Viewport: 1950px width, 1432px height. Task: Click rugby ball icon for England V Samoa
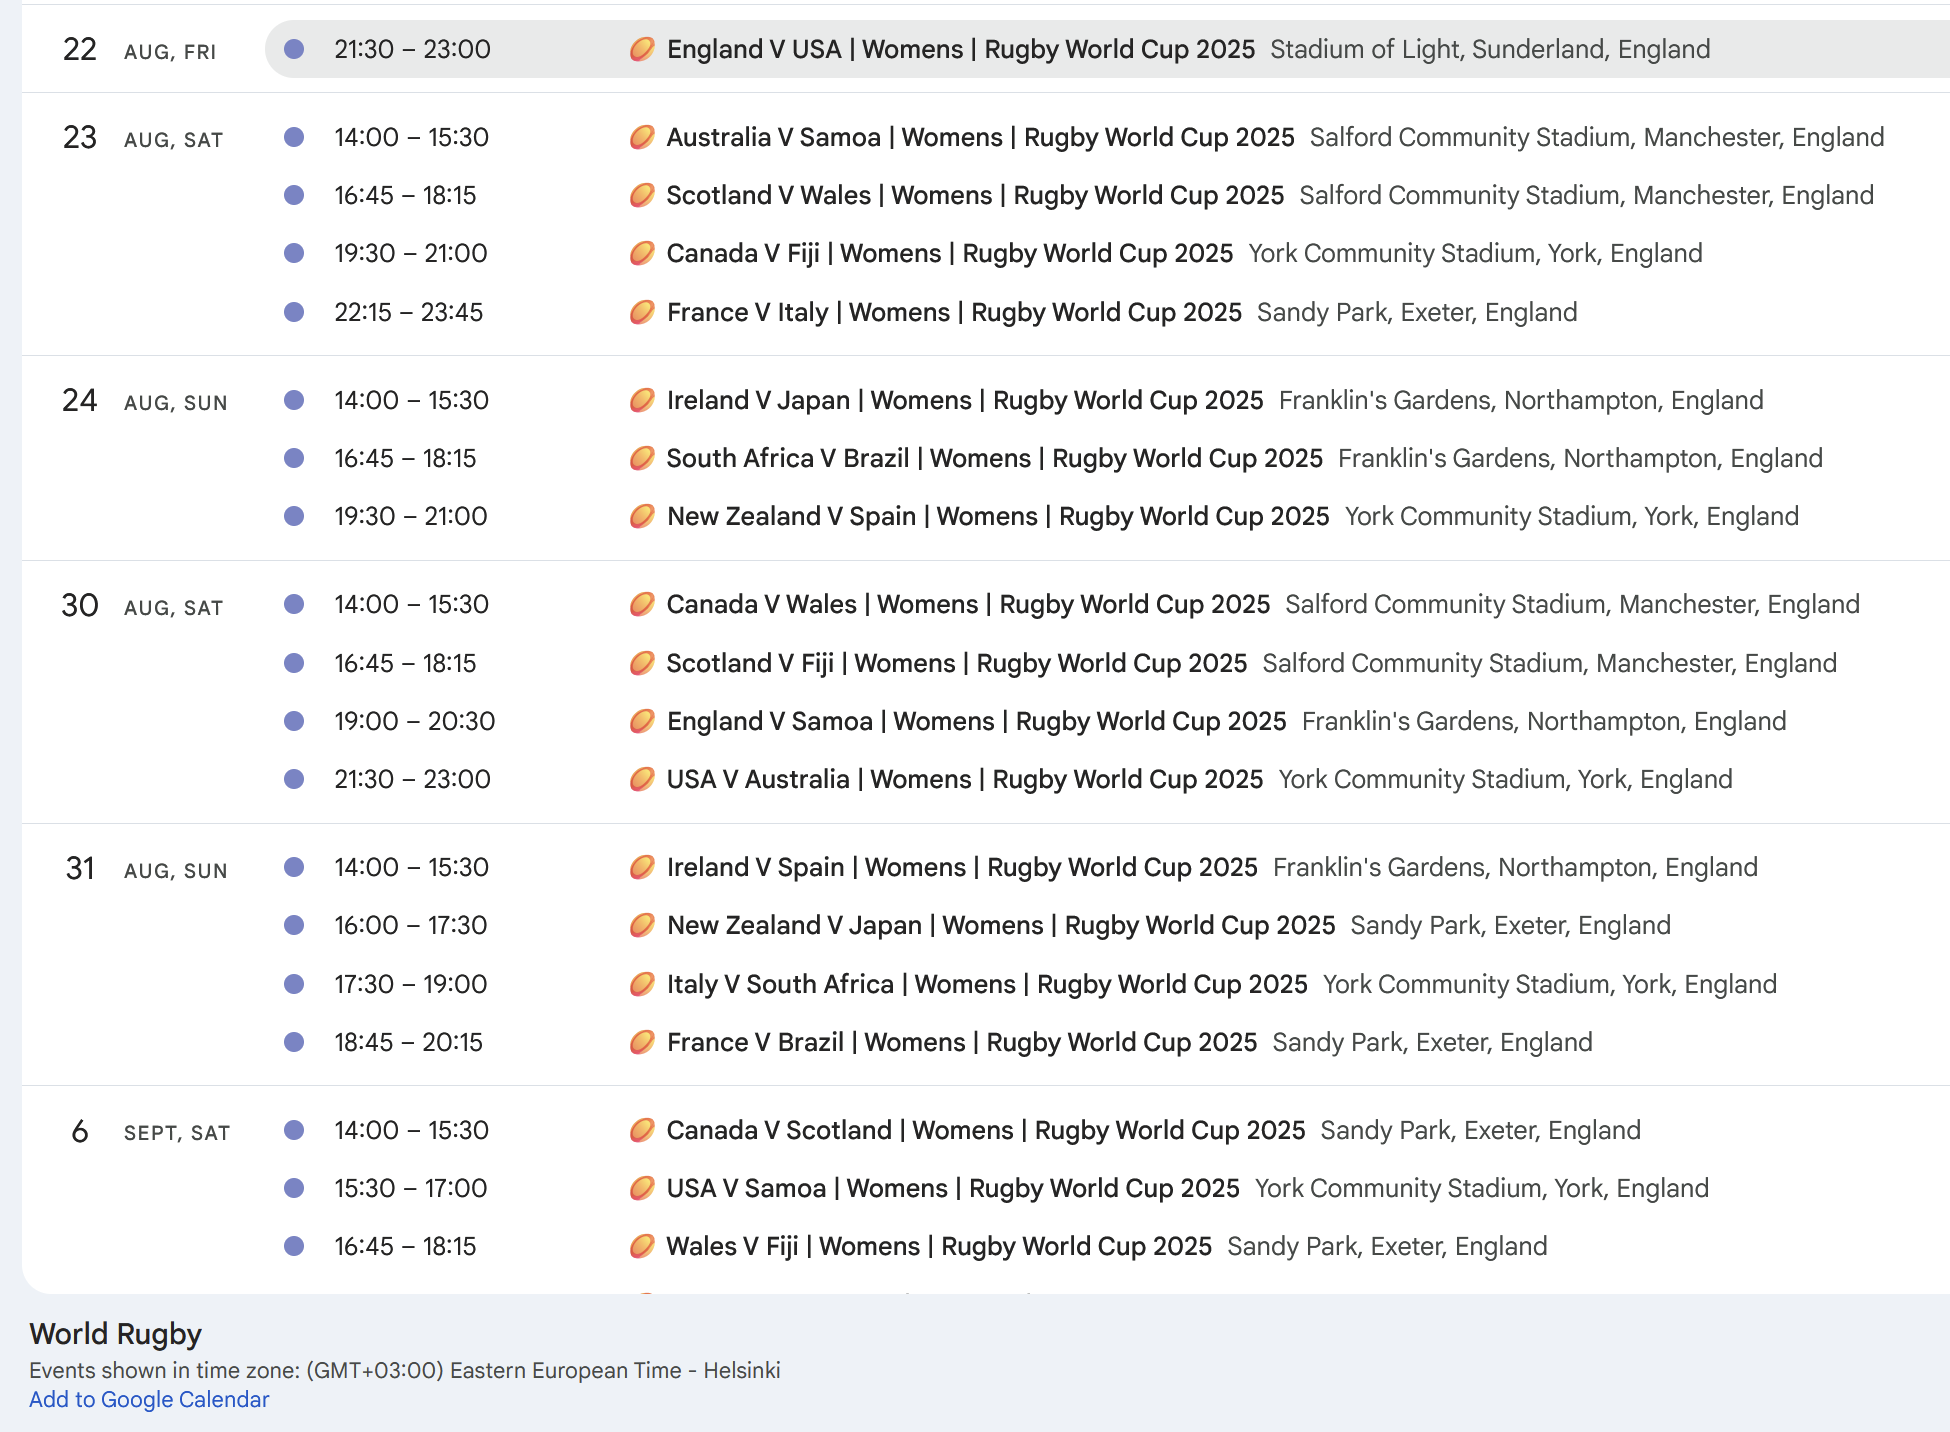click(642, 721)
